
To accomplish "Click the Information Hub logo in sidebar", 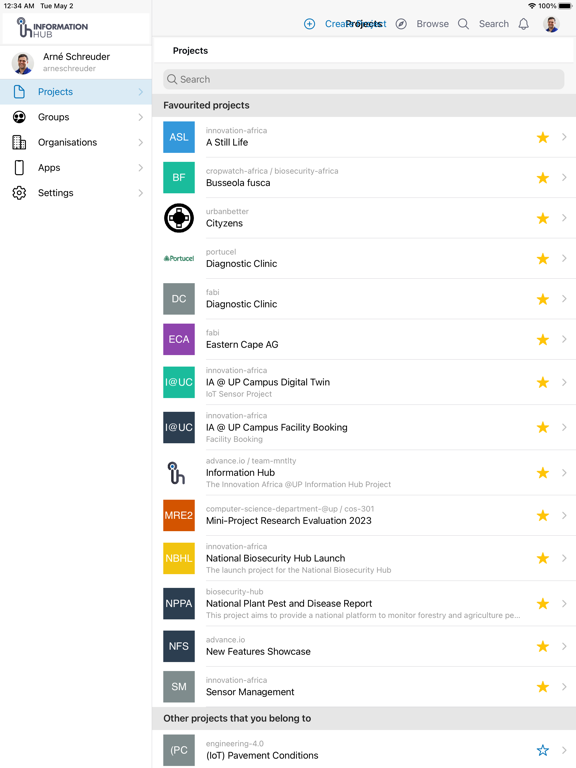I will tap(52, 28).
